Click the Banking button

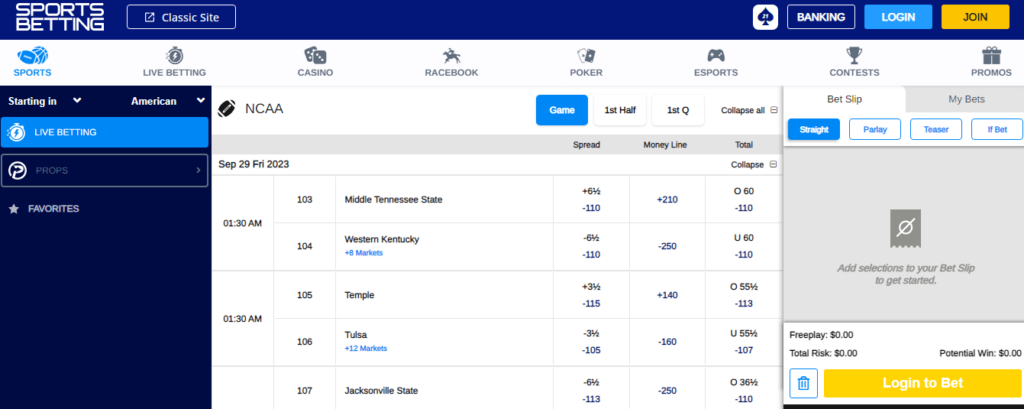point(821,17)
